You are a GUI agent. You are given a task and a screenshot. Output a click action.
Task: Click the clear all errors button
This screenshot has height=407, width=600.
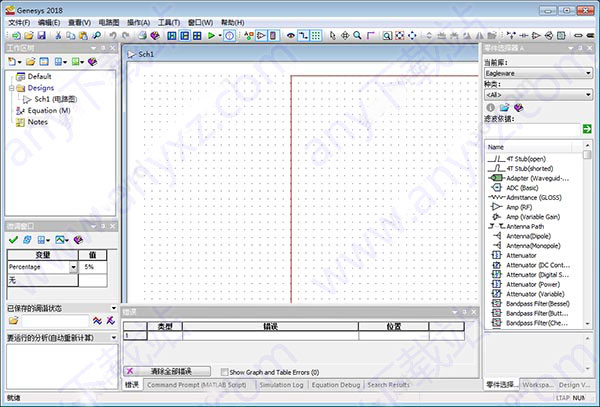click(167, 371)
